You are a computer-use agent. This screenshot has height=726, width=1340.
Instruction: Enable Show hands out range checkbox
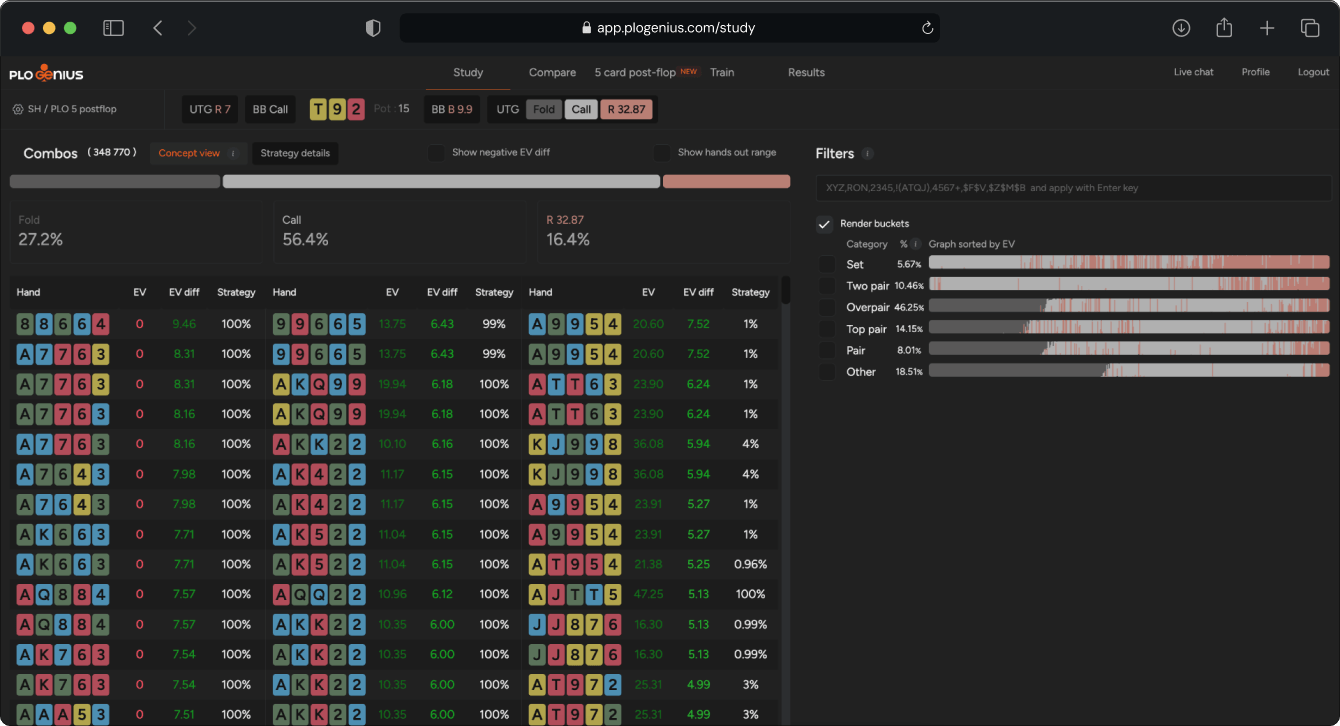662,153
